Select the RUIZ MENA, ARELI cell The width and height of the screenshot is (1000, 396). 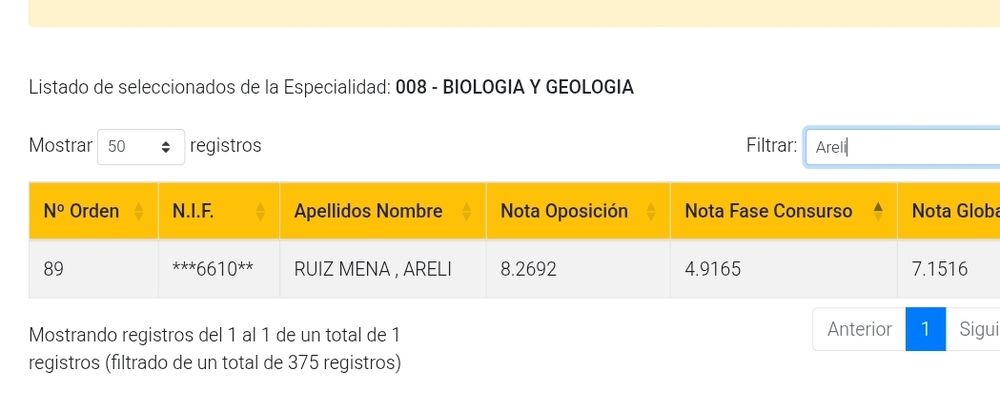click(383, 269)
